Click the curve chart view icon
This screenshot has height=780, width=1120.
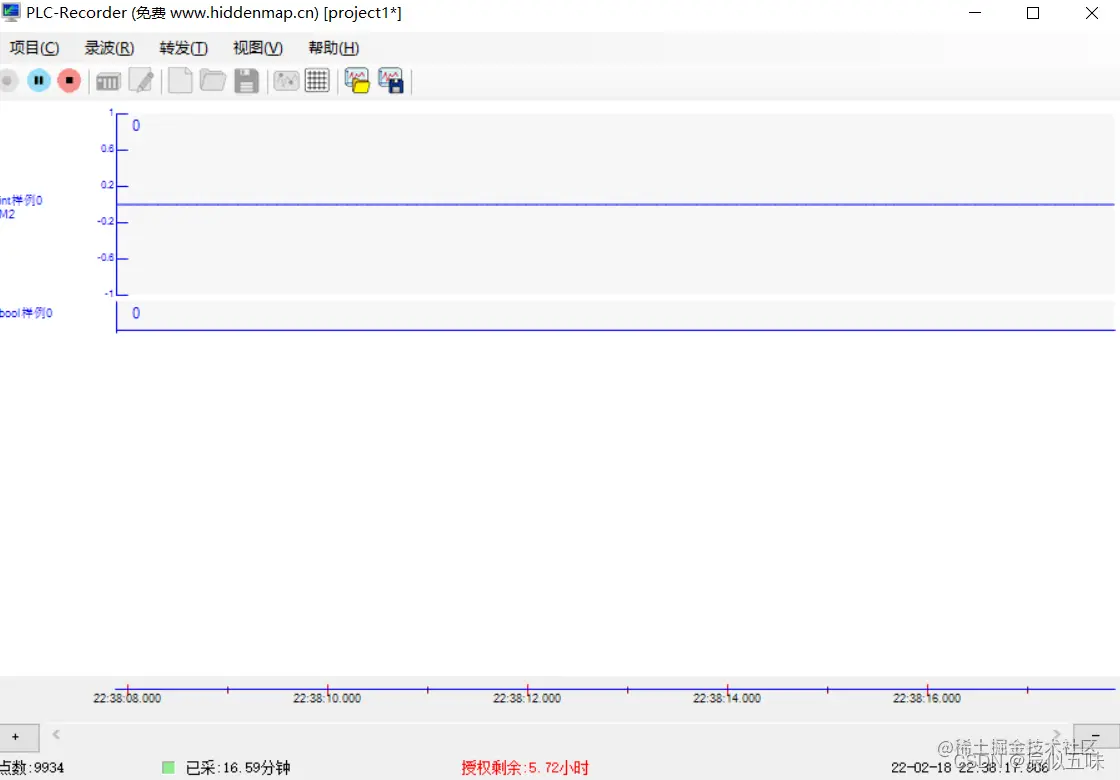[x=286, y=81]
